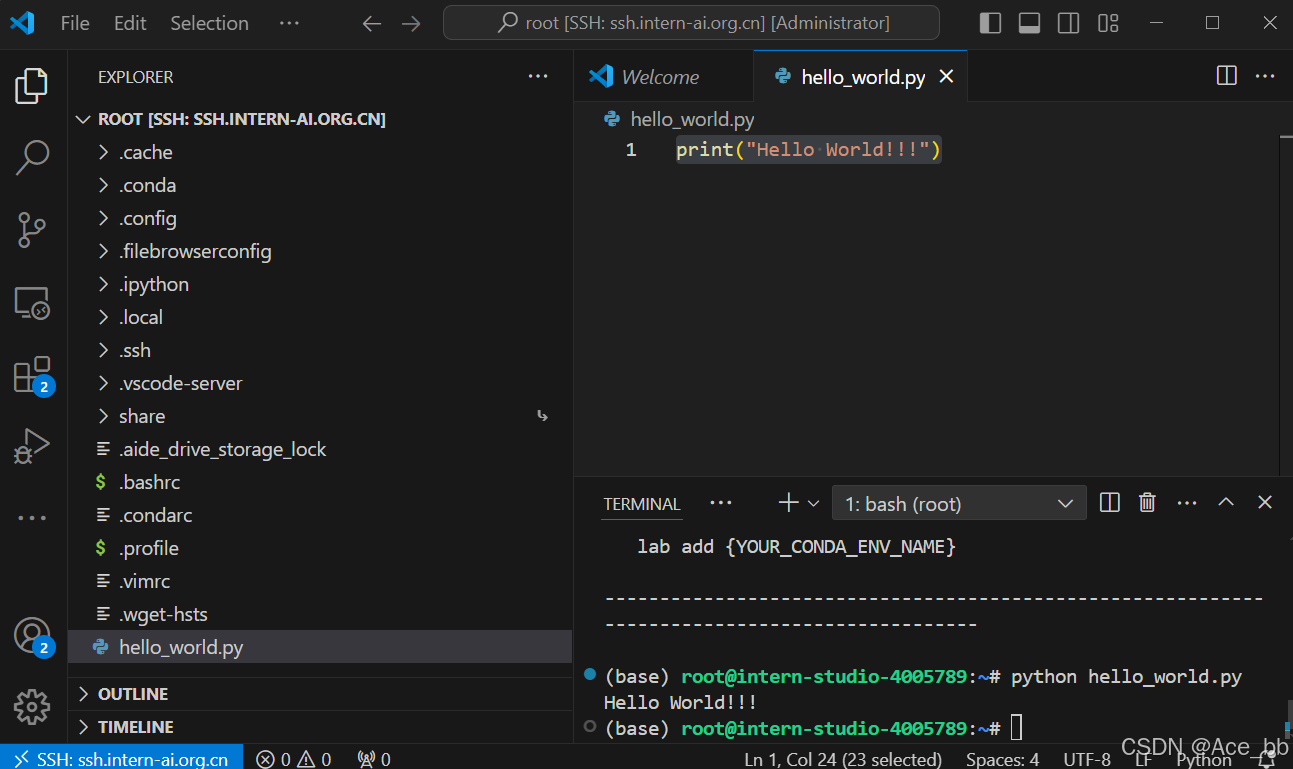Open the .aide_drive_storage_lock file

pos(320,449)
